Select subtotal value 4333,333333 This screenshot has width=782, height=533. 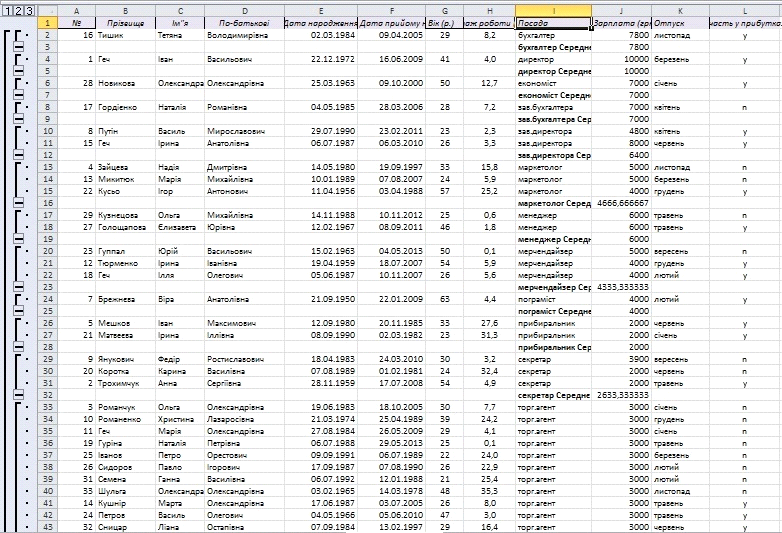(621, 287)
